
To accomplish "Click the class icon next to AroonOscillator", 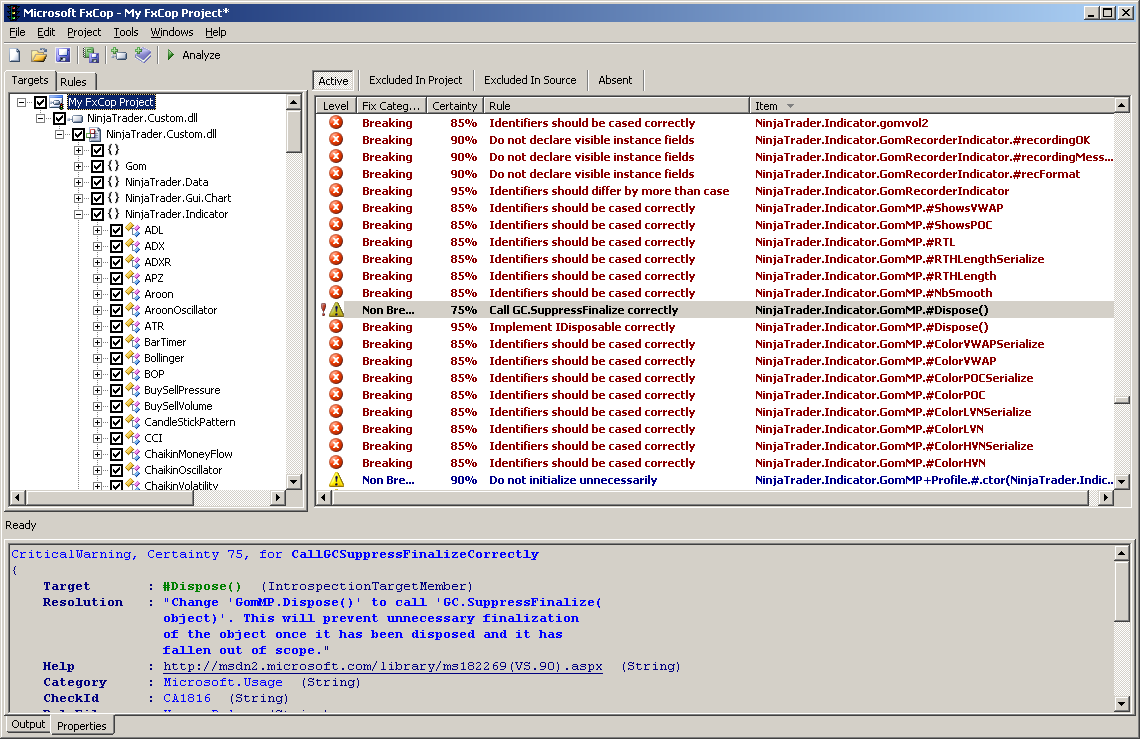I will tap(133, 310).
